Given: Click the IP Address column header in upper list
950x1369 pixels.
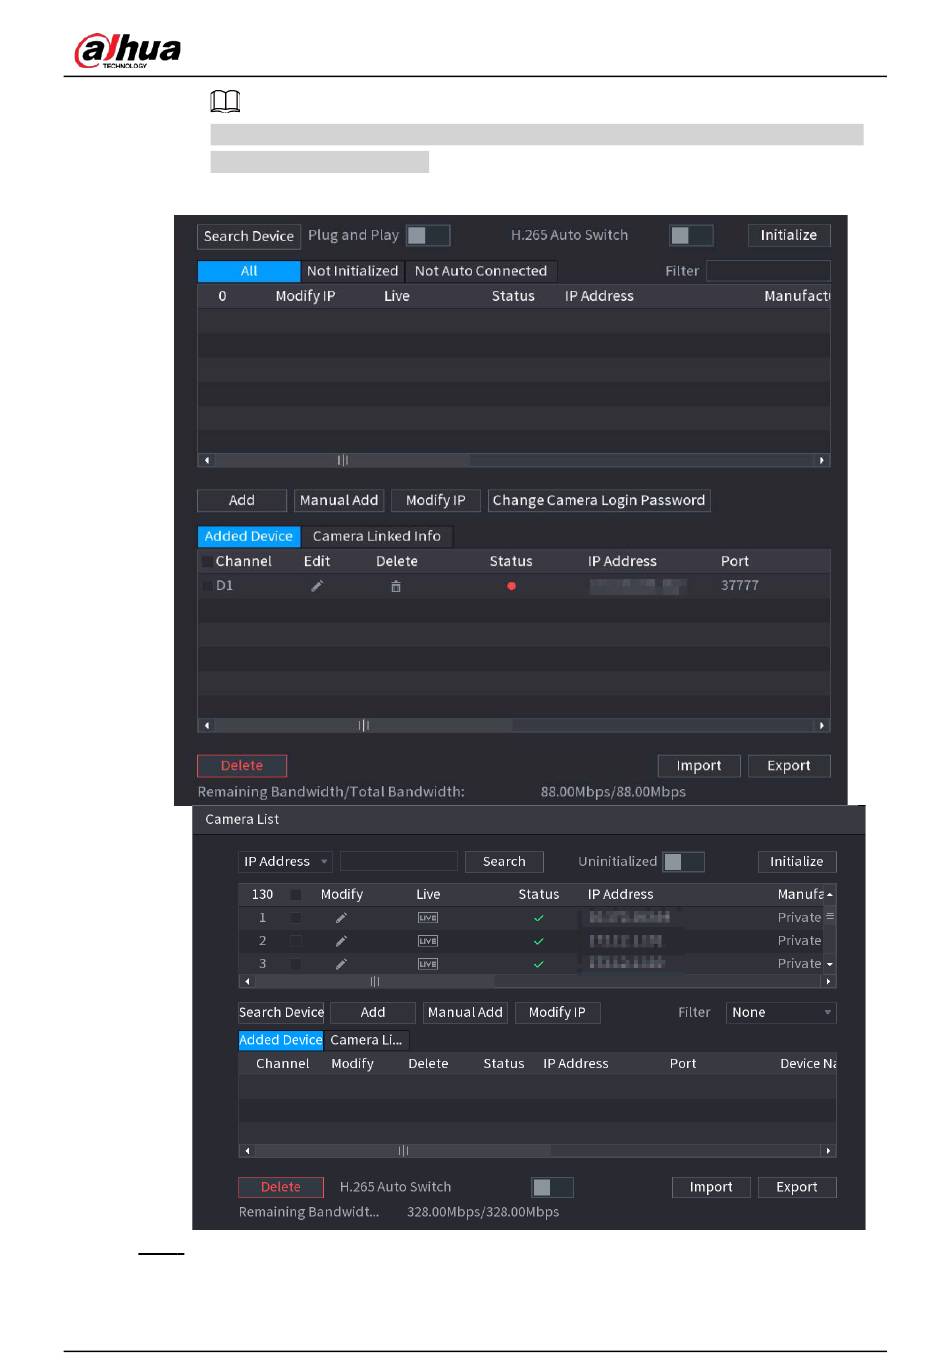Looking at the screenshot, I should point(599,297).
